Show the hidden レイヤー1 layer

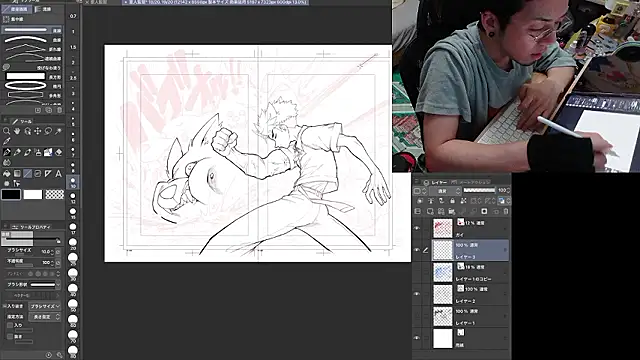click(417, 316)
